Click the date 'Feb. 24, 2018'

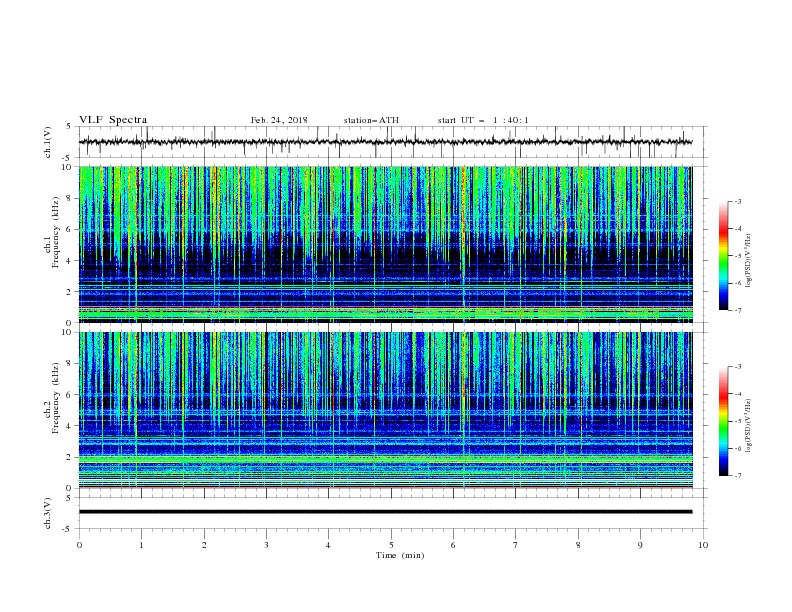(279, 120)
